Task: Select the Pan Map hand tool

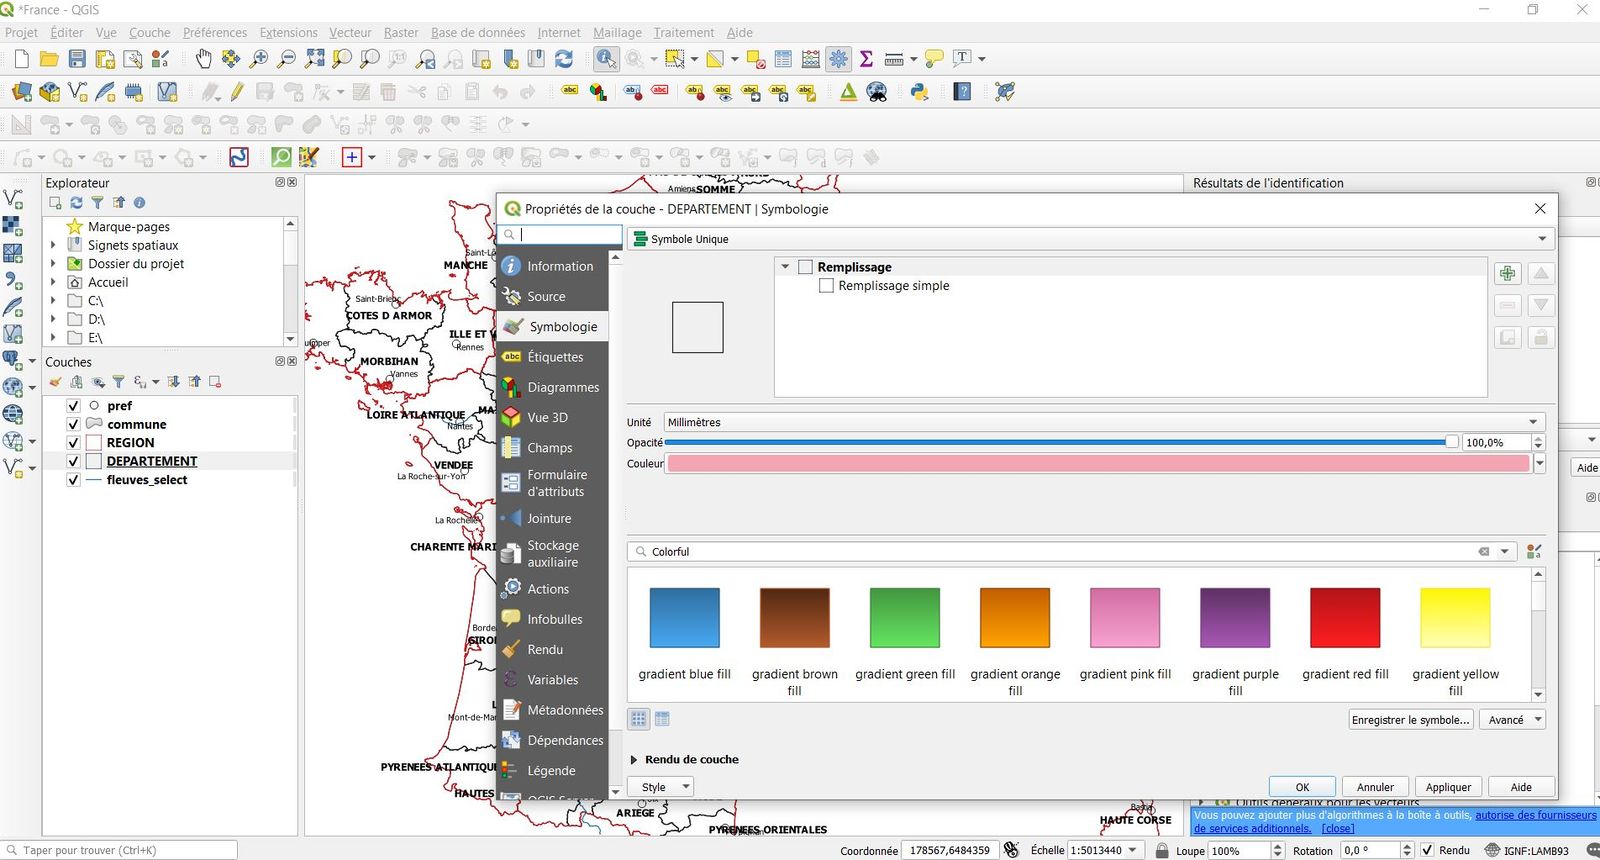Action: click(x=204, y=59)
